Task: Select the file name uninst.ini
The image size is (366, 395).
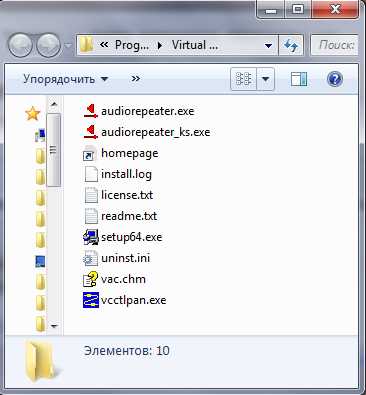Action: pos(125,258)
